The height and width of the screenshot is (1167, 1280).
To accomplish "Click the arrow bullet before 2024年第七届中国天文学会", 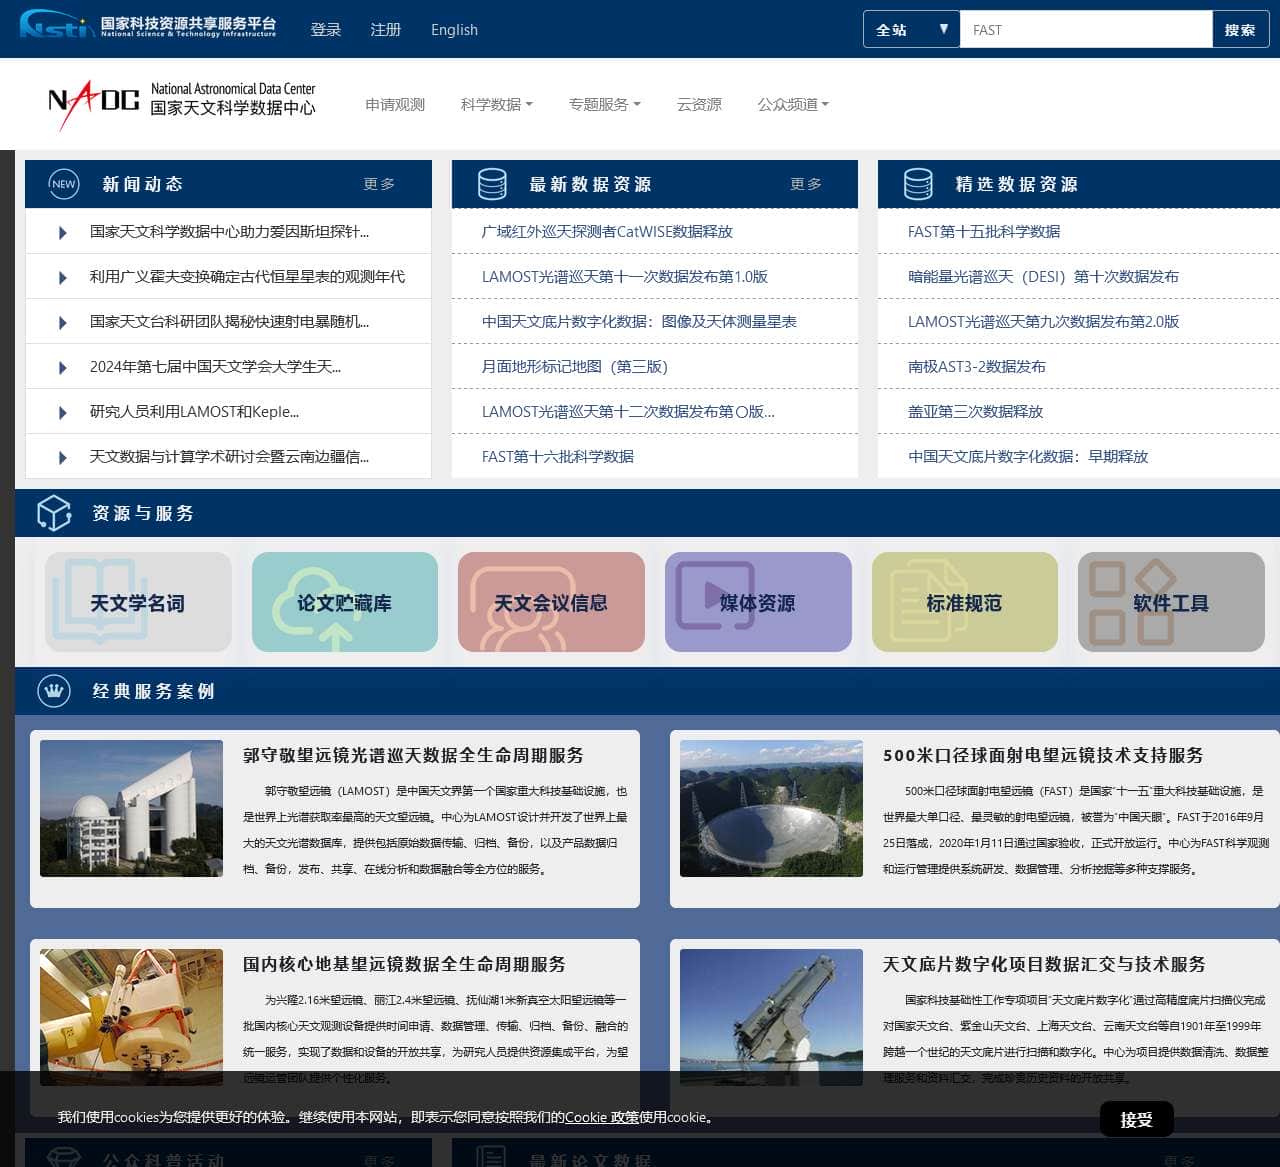I will coord(63,368).
